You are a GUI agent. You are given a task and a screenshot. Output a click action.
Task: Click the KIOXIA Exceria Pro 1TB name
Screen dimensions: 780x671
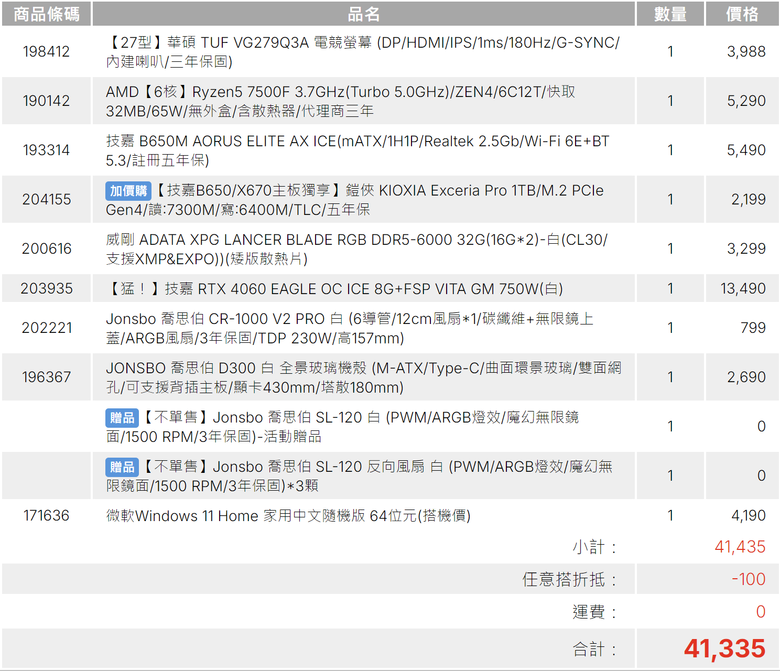354,199
